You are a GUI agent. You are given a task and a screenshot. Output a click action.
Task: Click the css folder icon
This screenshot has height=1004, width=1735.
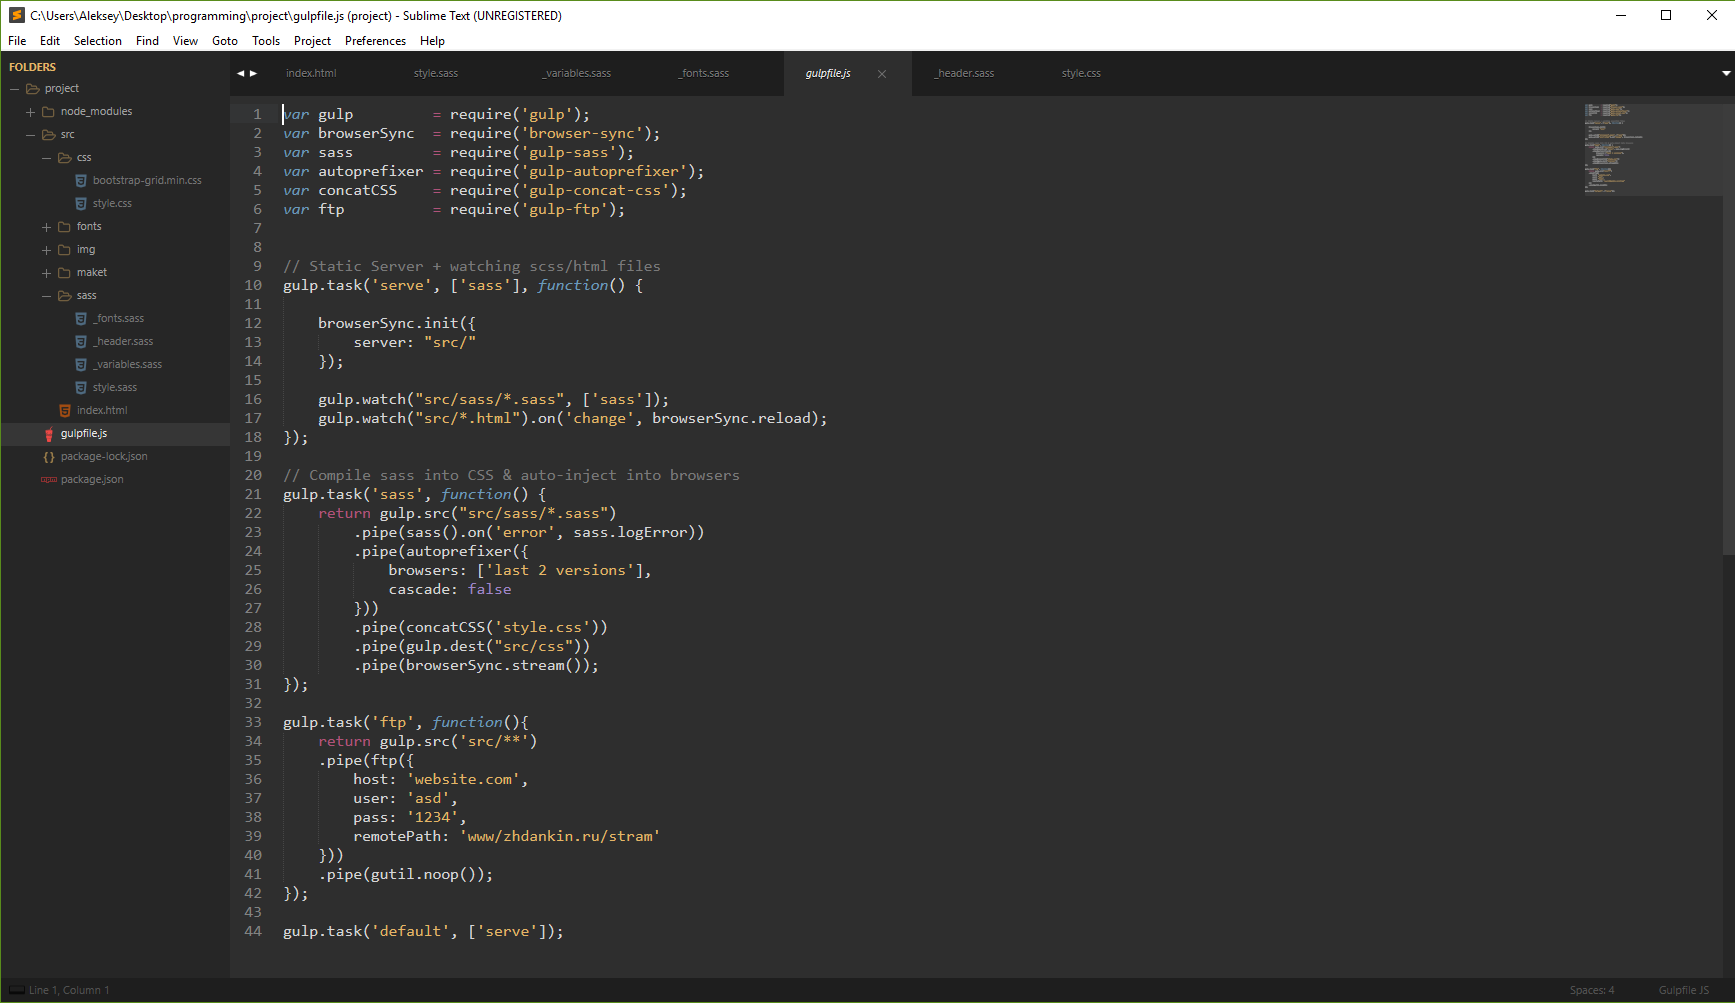[65, 158]
